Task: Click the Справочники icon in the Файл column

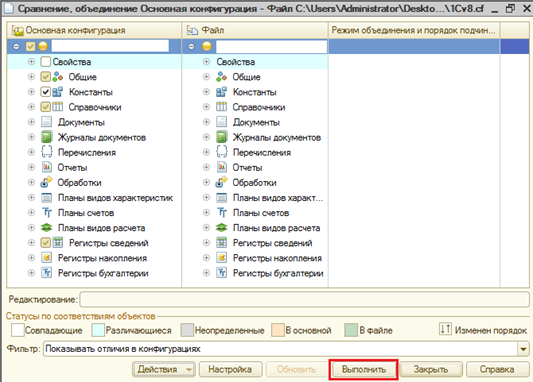Action: (x=221, y=107)
